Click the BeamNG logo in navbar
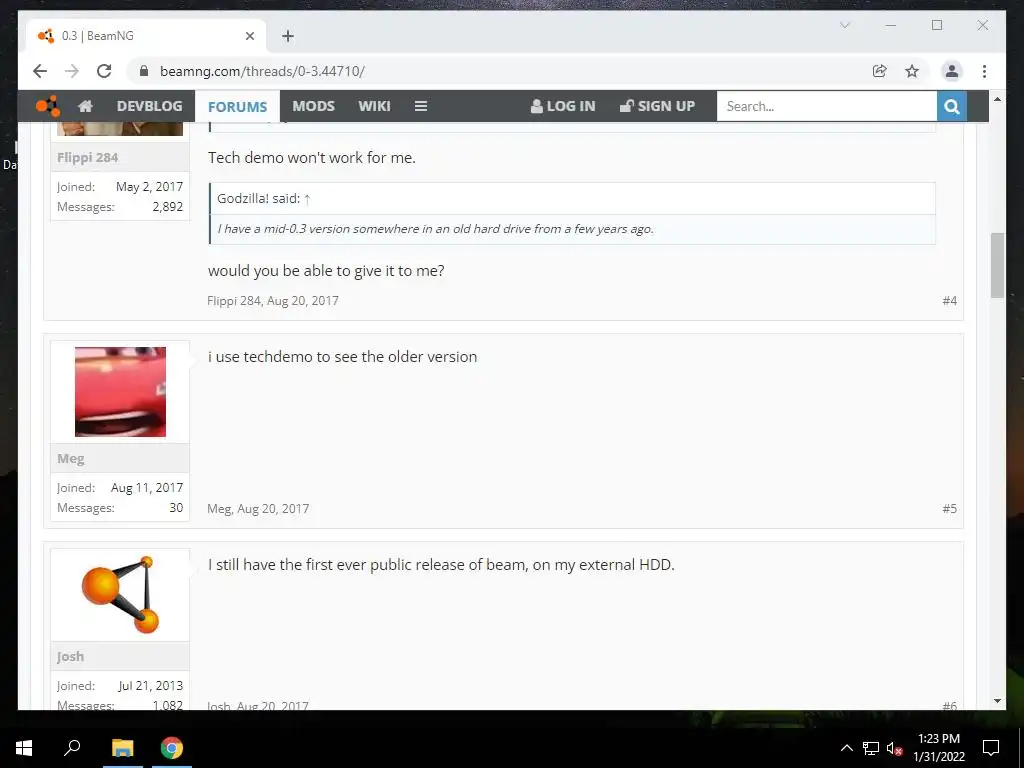1024x768 pixels. (x=48, y=106)
